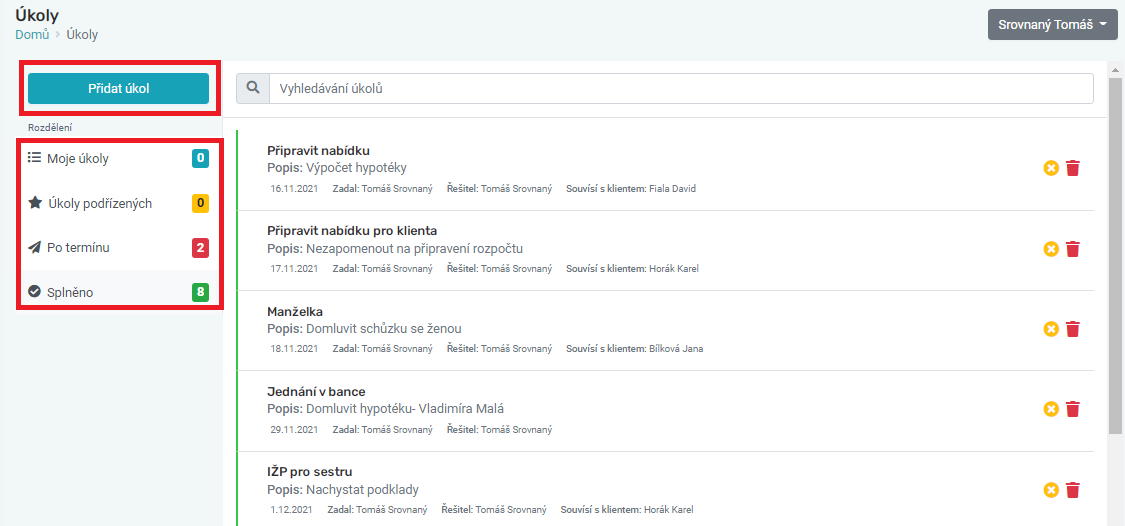Click the "Přidat úkol" button

(x=118, y=89)
